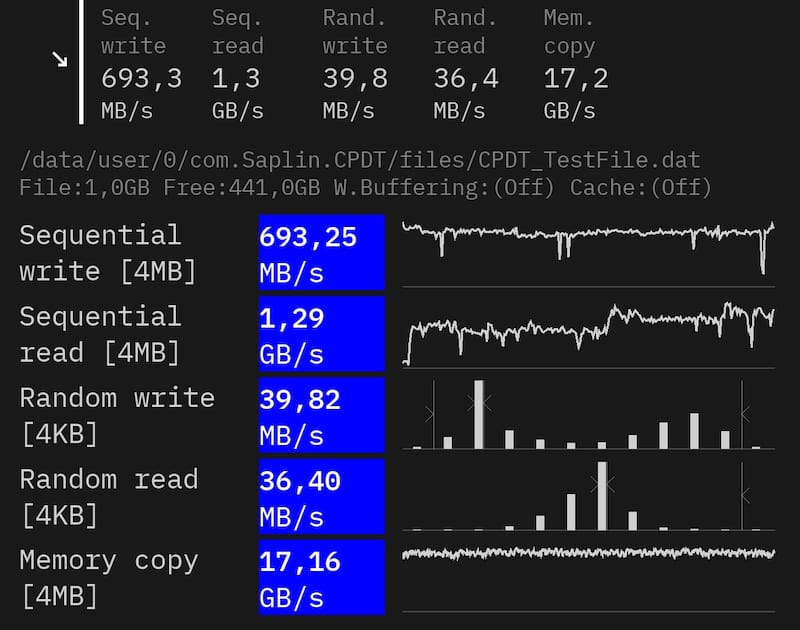This screenshot has width=800, height=630.
Task: Select the Mem. copy summary column
Action: (x=575, y=63)
